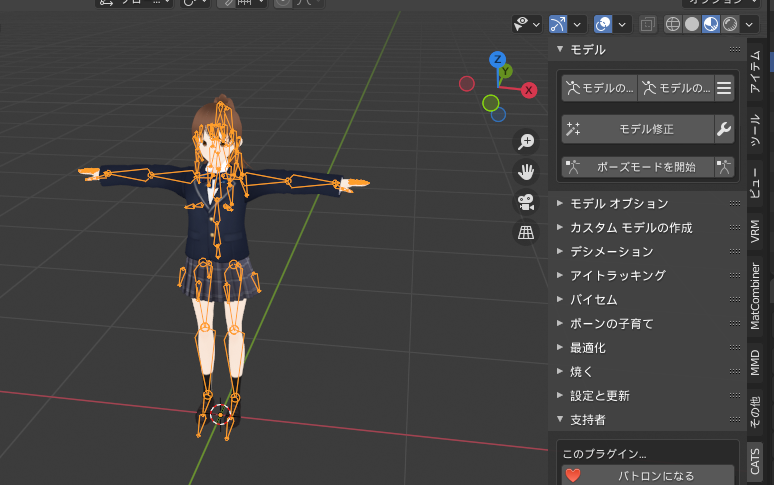Open the selectability and visibility dropdown
Image resolution: width=774 pixels, height=485 pixels.
(527, 24)
